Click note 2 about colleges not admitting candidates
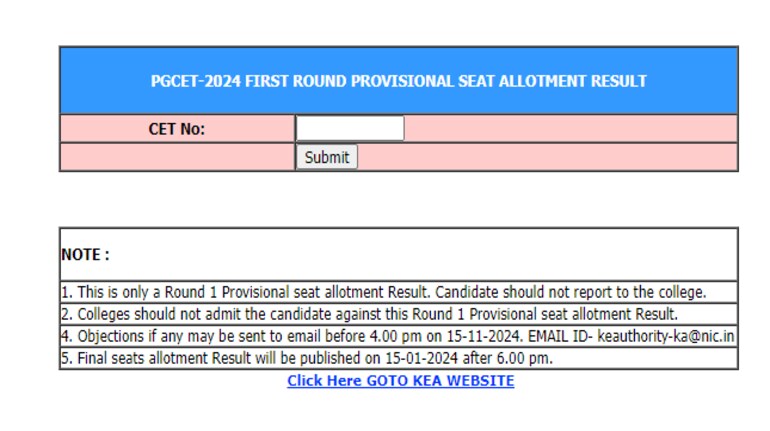770x431 pixels. [370, 314]
